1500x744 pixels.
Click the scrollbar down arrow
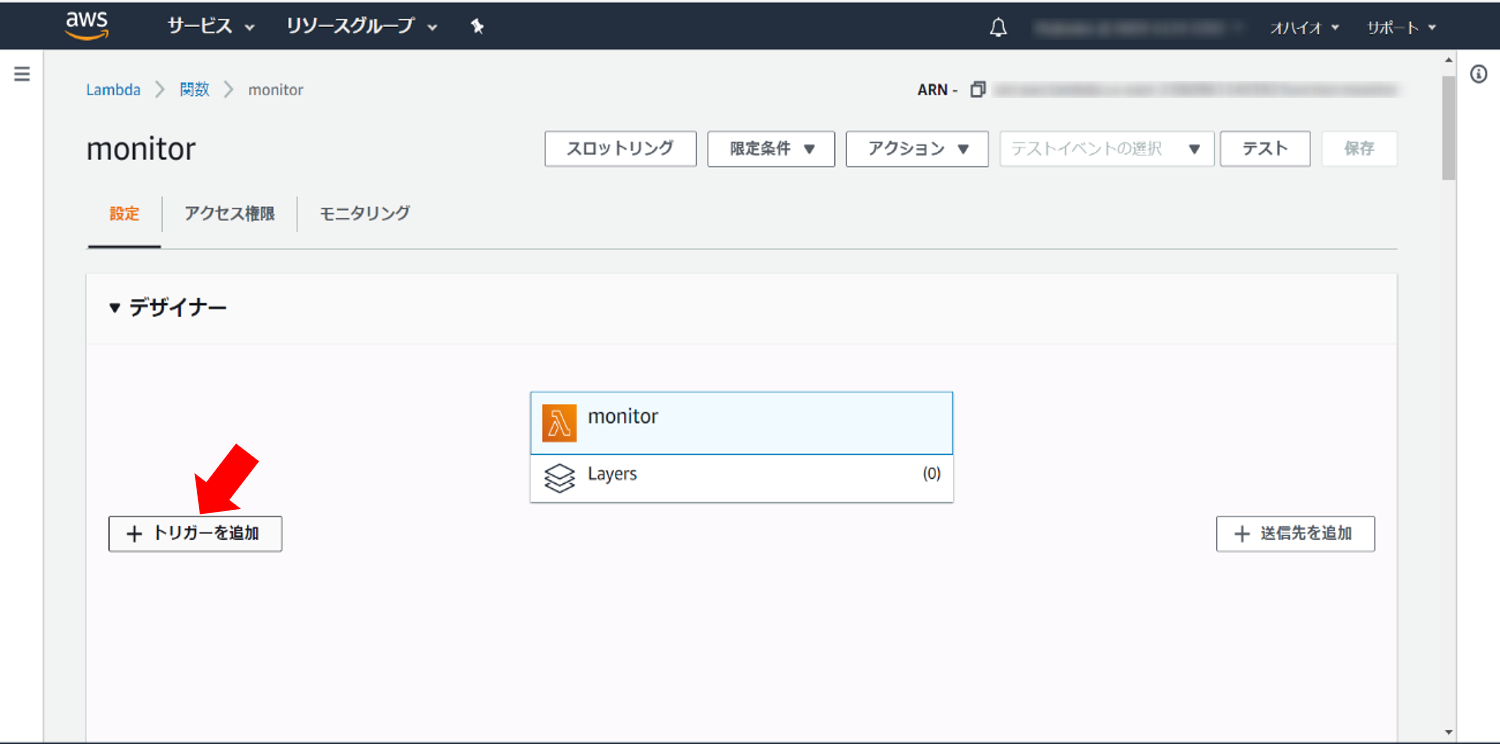pos(1449,732)
